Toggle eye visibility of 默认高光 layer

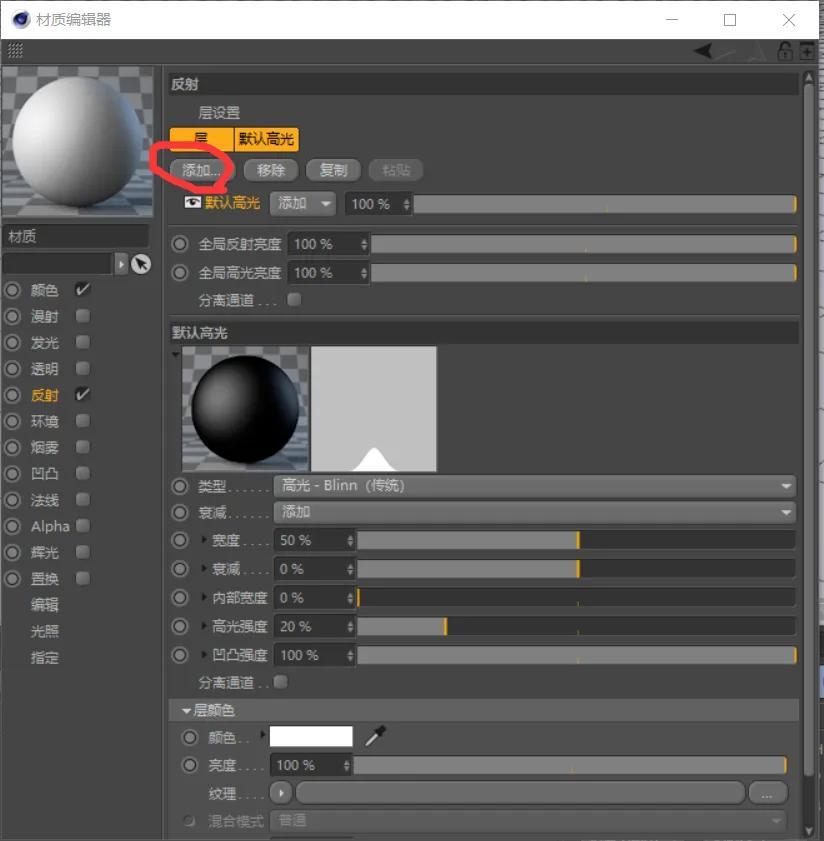tap(193, 203)
